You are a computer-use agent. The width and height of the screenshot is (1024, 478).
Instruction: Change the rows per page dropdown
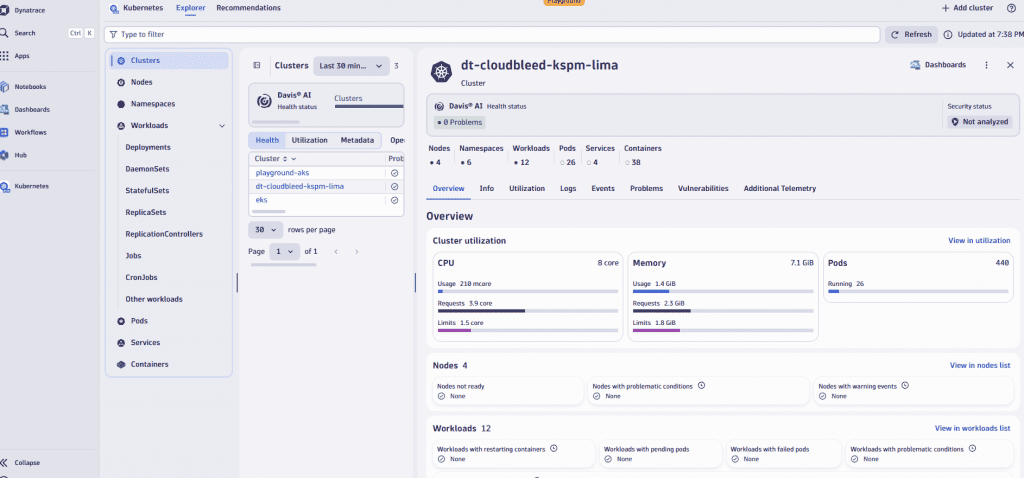(266, 230)
